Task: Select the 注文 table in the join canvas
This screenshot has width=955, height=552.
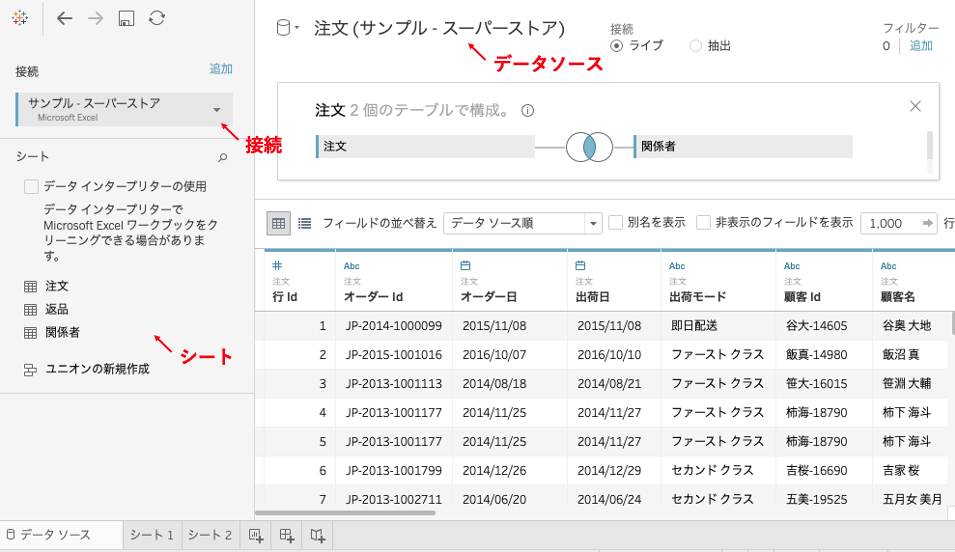Action: tap(425, 147)
